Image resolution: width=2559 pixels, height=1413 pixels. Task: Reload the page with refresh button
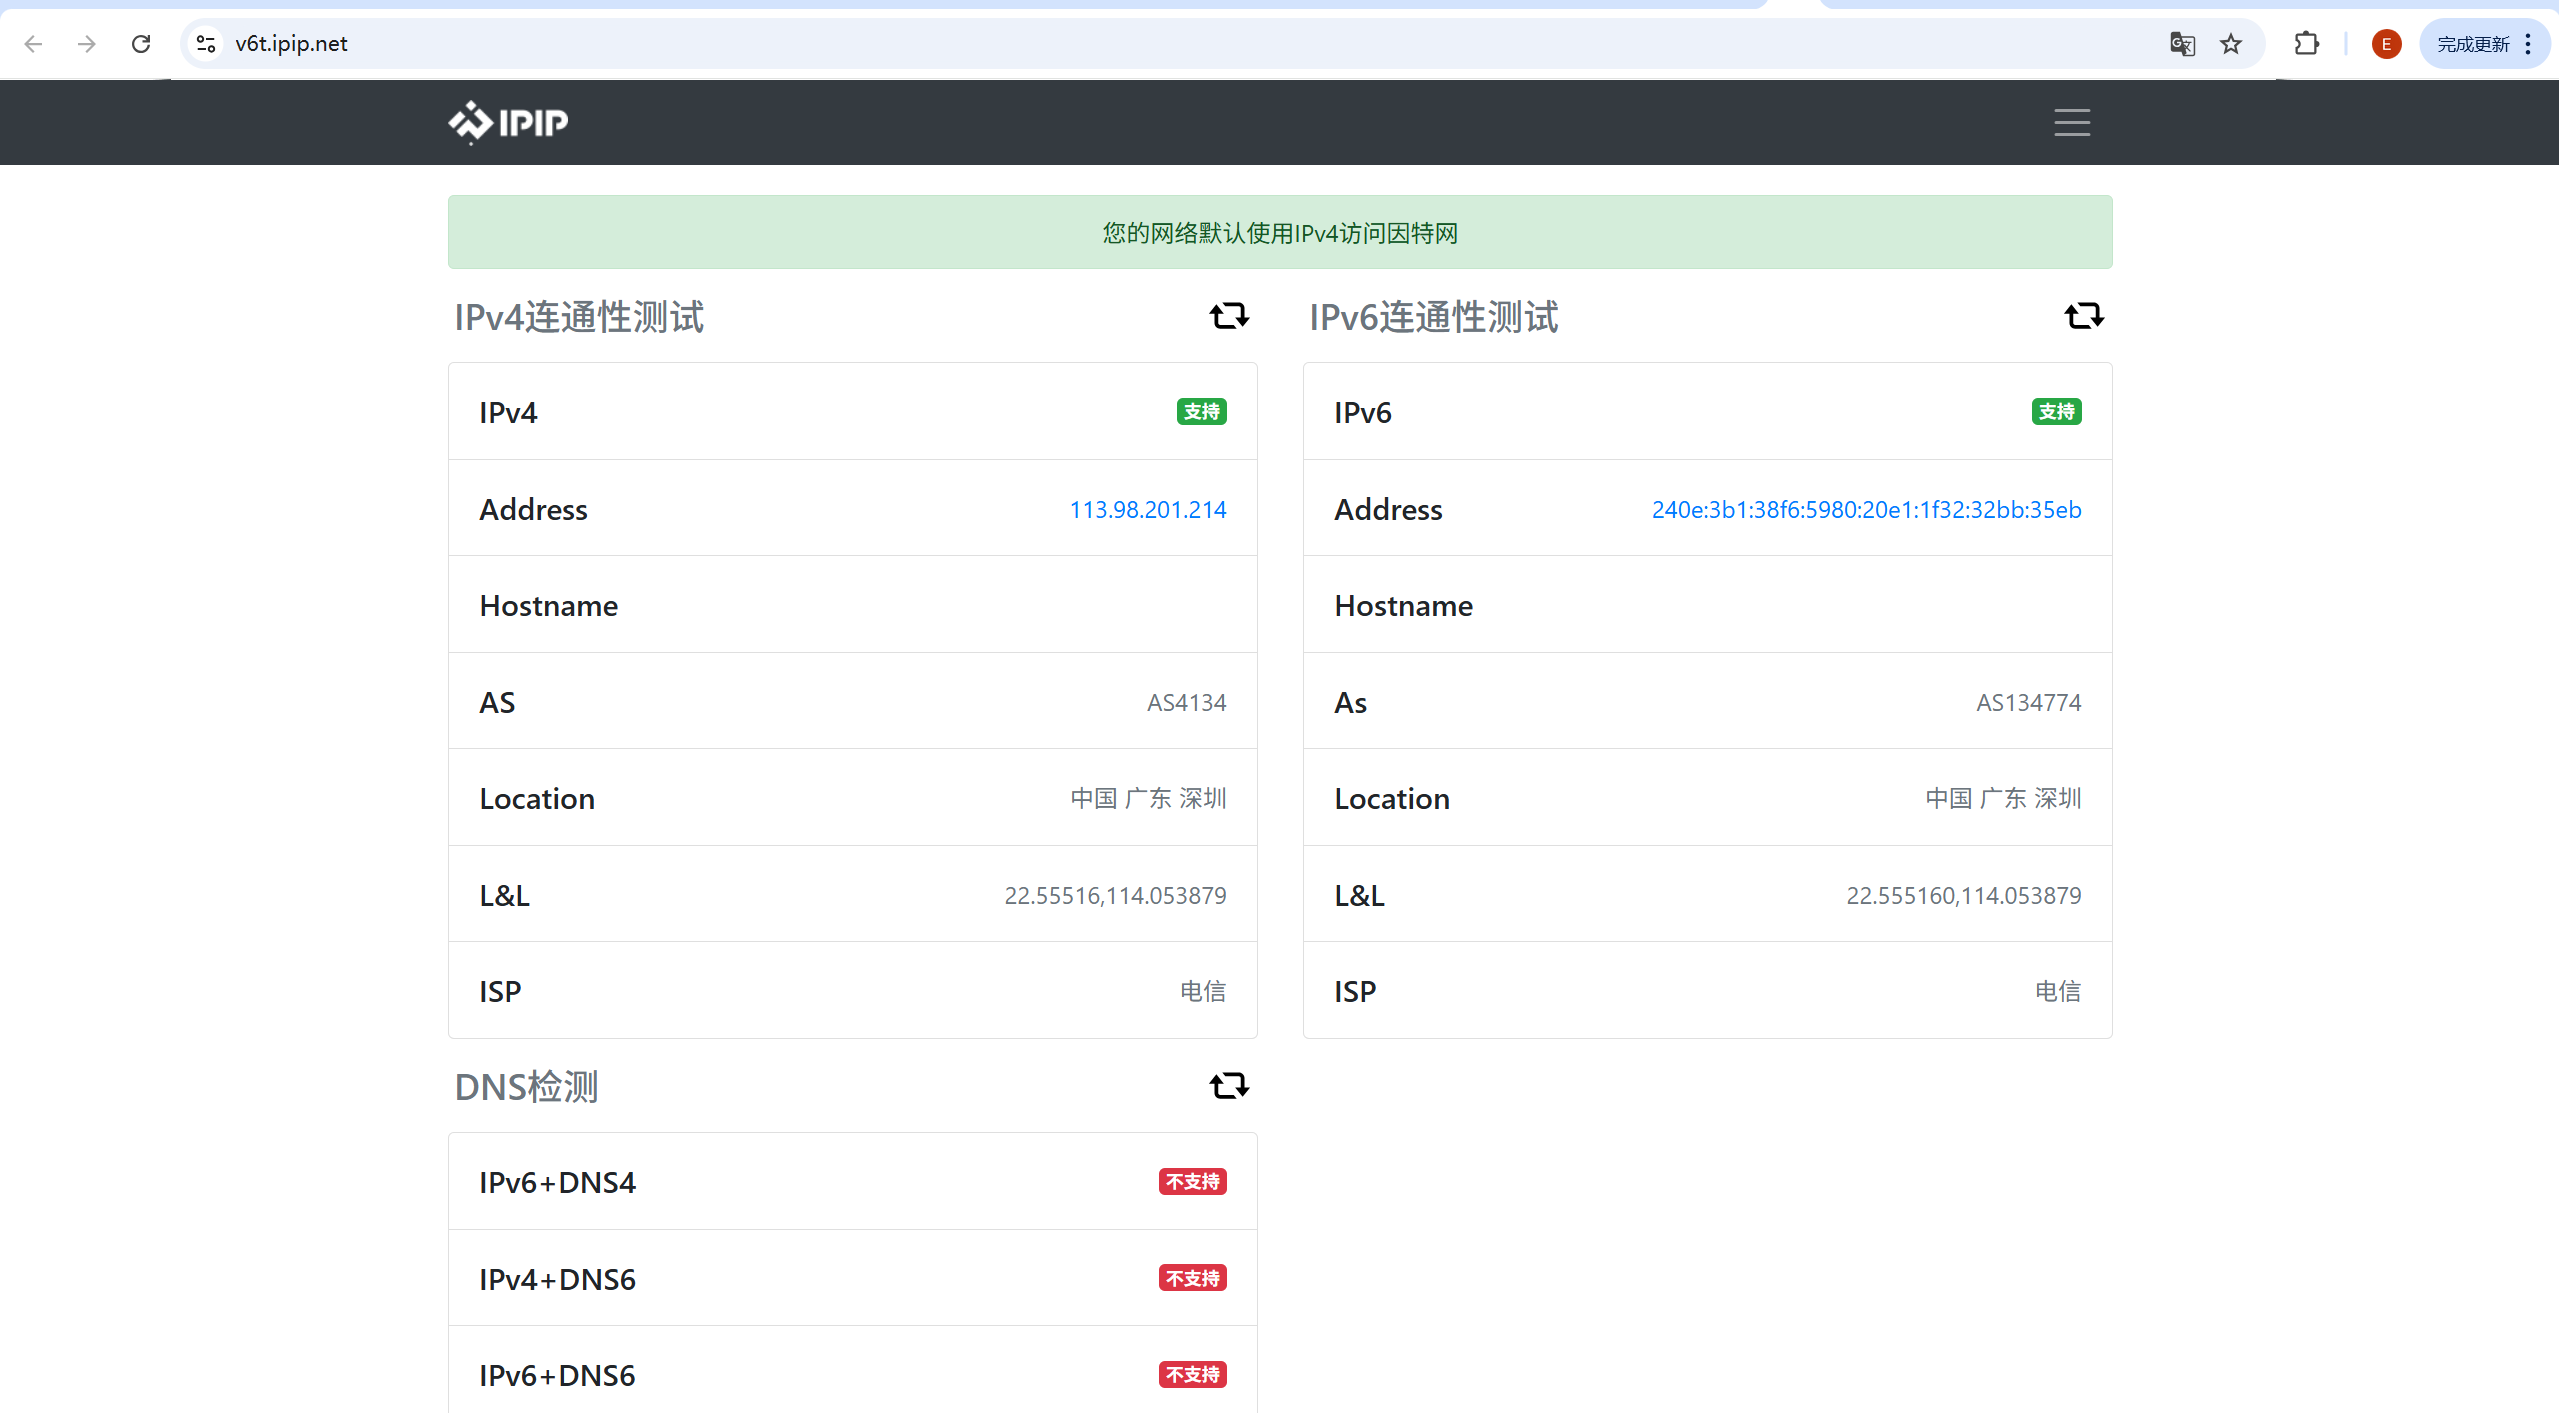141,44
